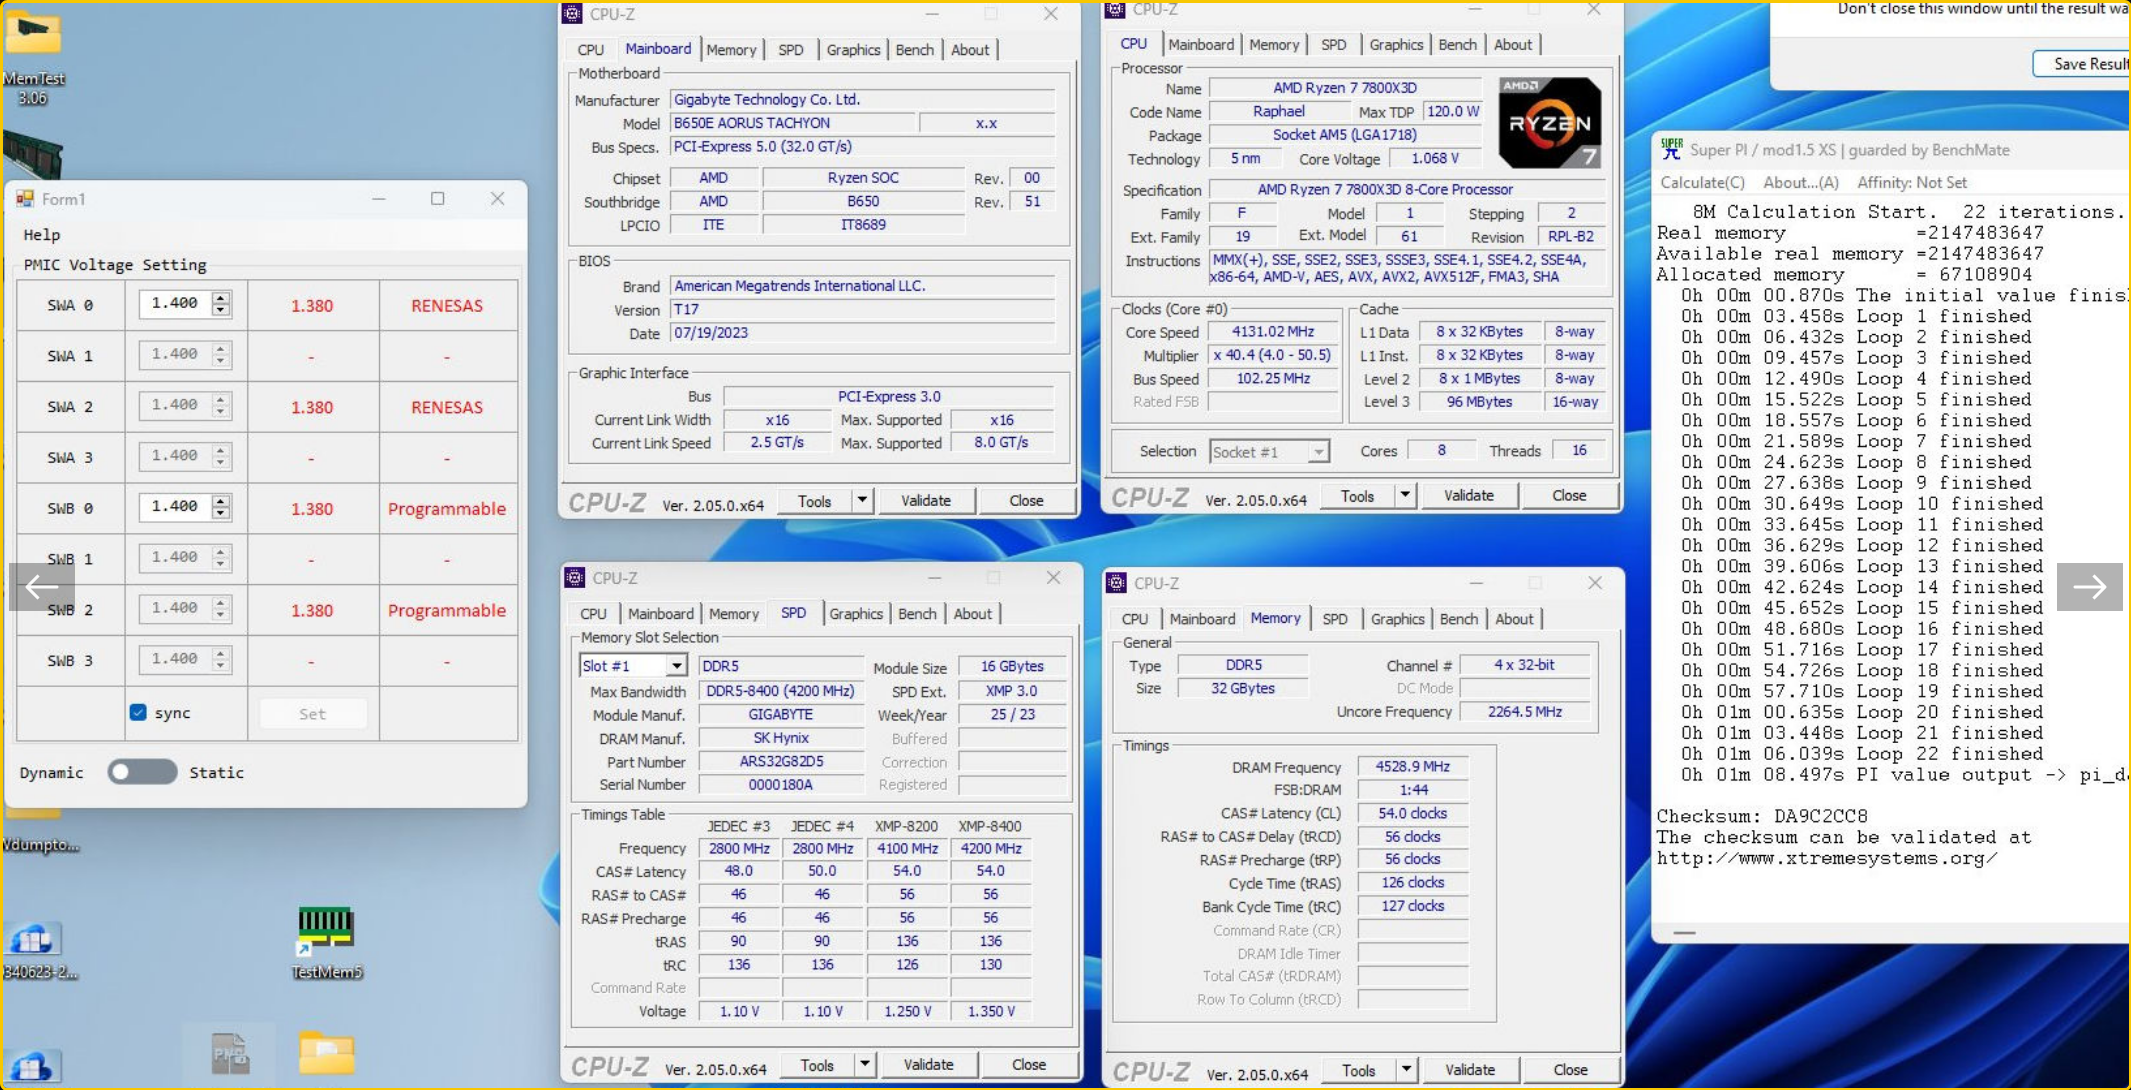Click the SWB 0 voltage input field
The height and width of the screenshot is (1090, 2131).
click(175, 507)
